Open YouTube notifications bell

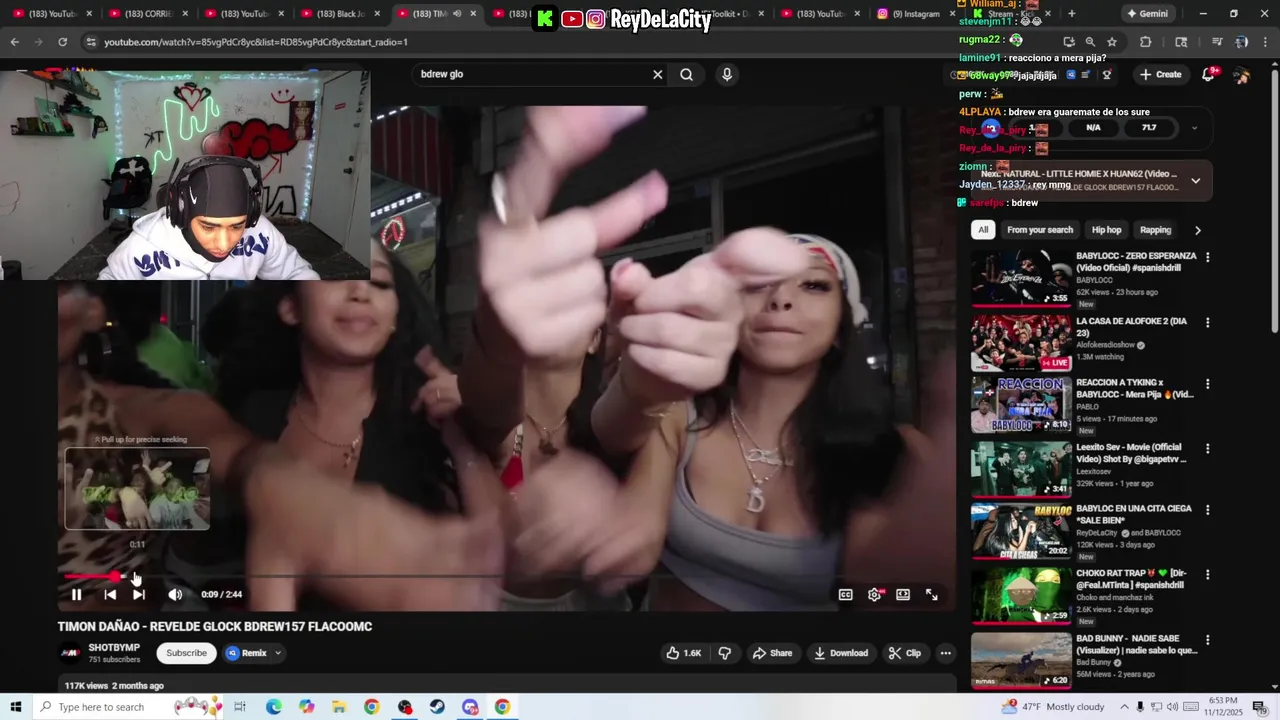pos(1208,74)
